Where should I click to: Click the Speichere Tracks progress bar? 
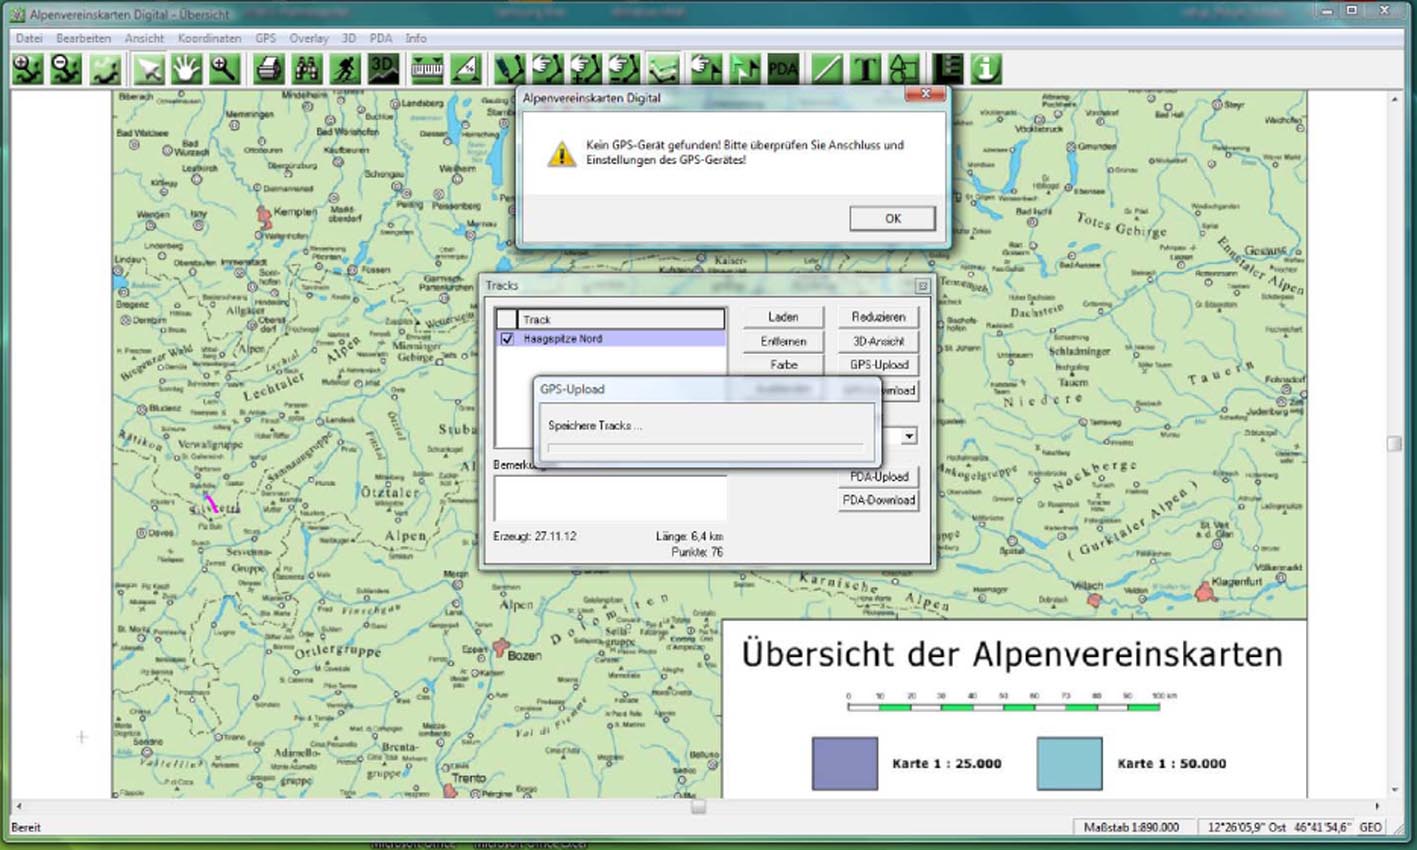705,446
